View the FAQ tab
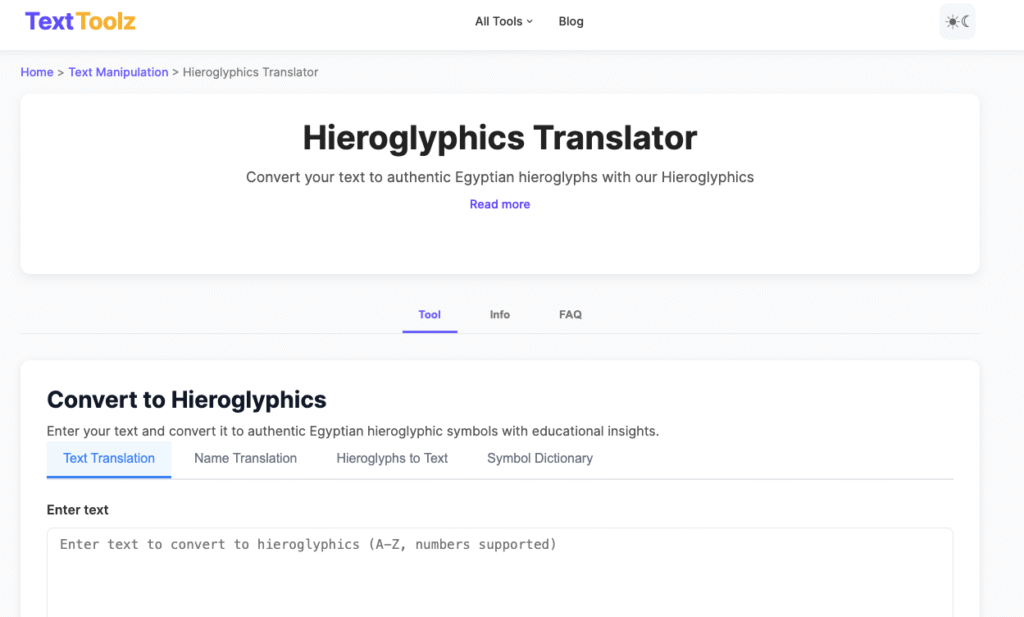Screen dimensions: 1024x617 [x=570, y=314]
